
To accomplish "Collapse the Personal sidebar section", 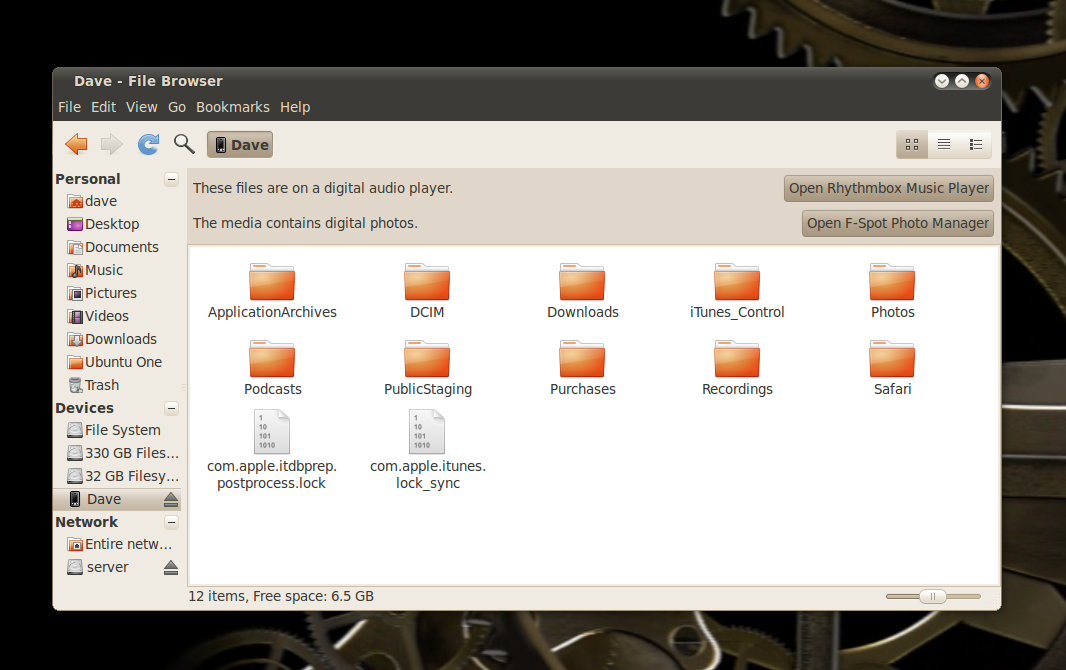I will coord(171,179).
